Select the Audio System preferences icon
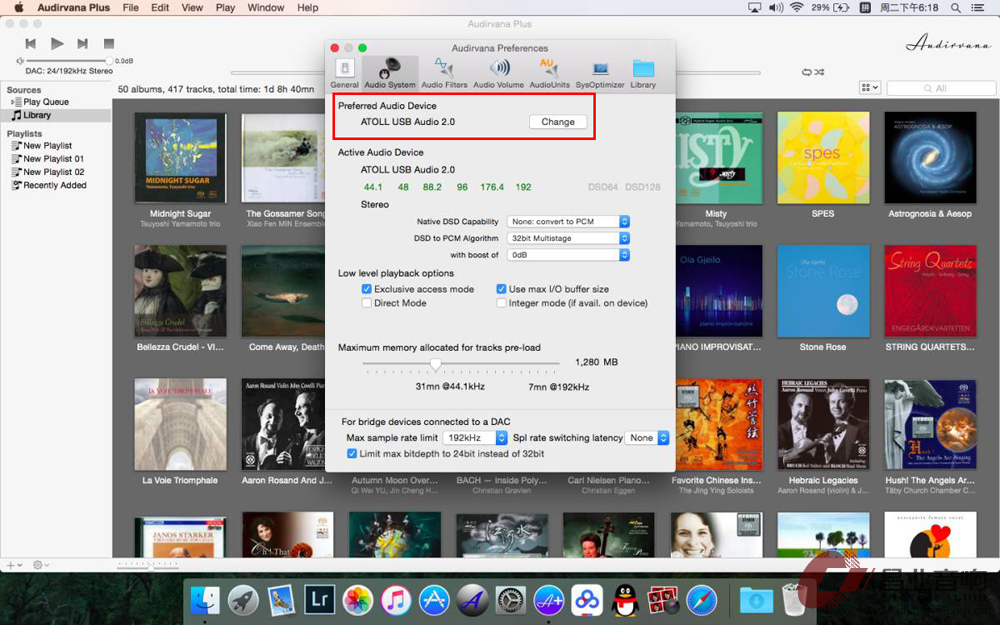Viewport: 1000px width, 625px height. point(390,73)
